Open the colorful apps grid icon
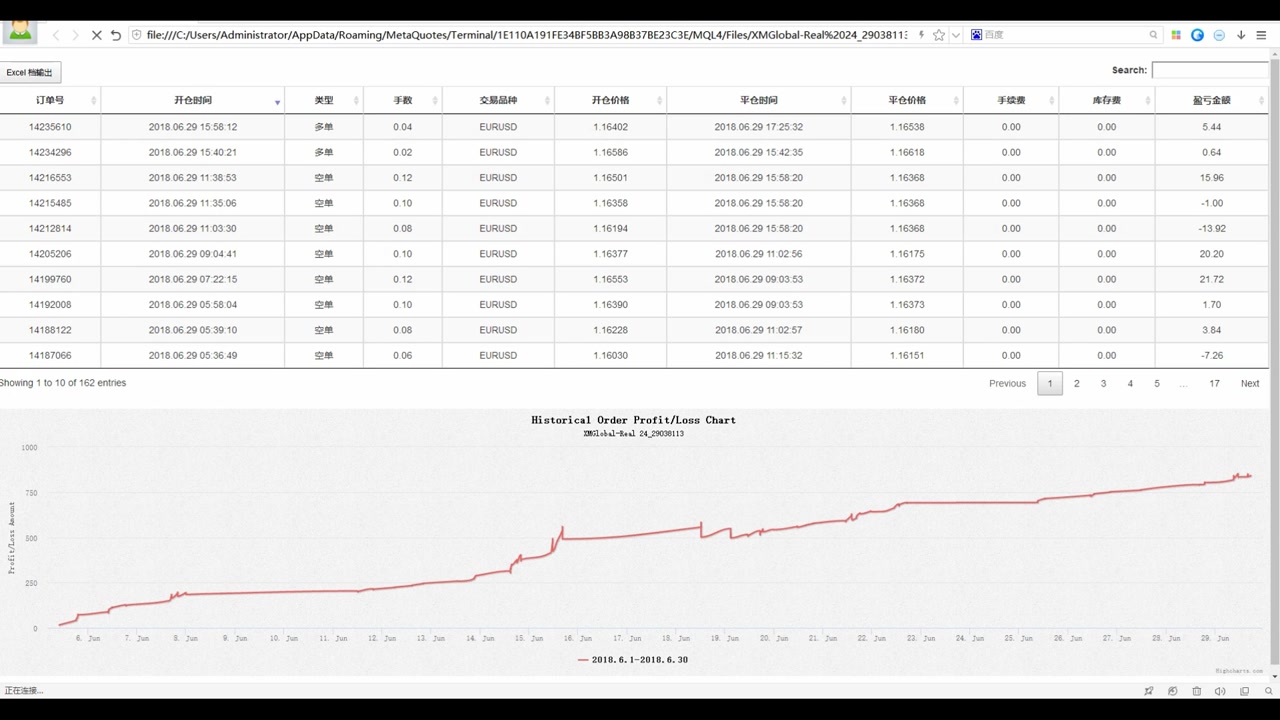 1176,35
